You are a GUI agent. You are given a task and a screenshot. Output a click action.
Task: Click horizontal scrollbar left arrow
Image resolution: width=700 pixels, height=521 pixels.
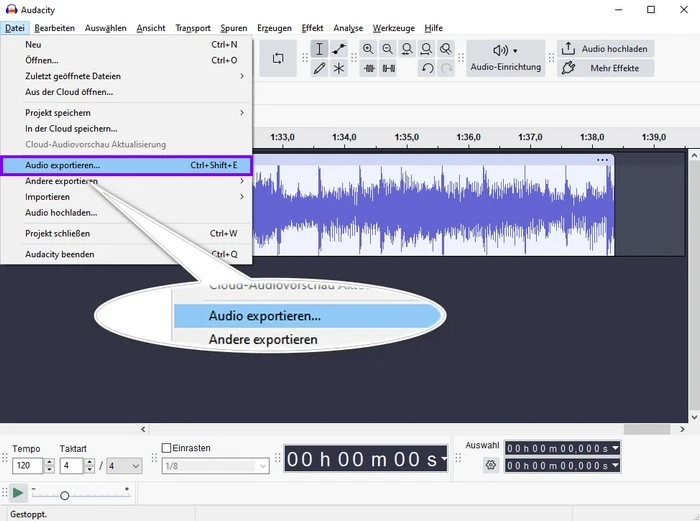[143, 429]
